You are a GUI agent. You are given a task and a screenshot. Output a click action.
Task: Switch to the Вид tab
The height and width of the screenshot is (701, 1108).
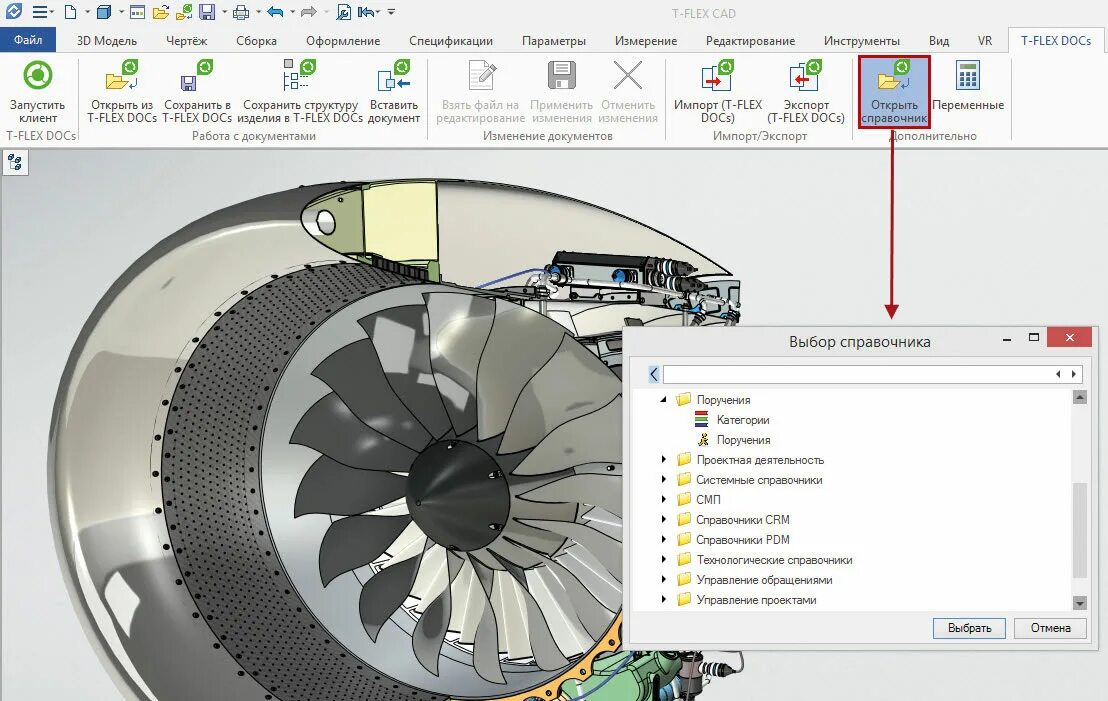tap(939, 41)
